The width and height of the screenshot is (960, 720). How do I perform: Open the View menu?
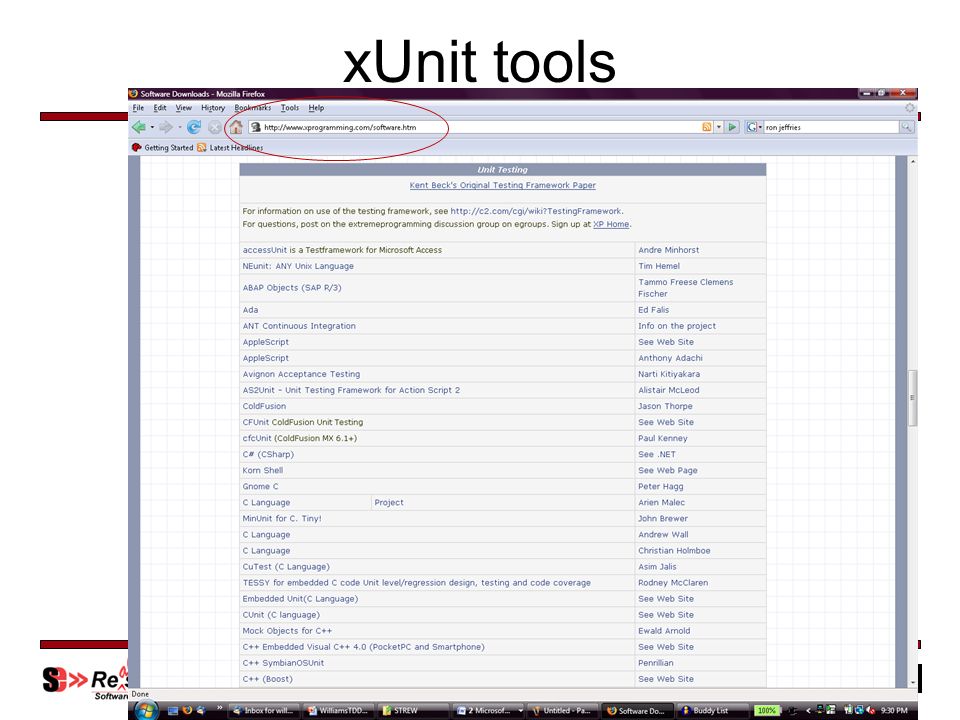click(x=184, y=108)
